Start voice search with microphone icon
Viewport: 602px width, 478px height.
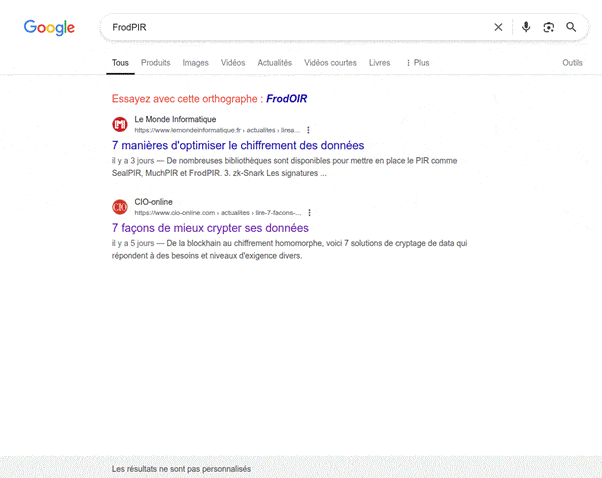point(526,27)
